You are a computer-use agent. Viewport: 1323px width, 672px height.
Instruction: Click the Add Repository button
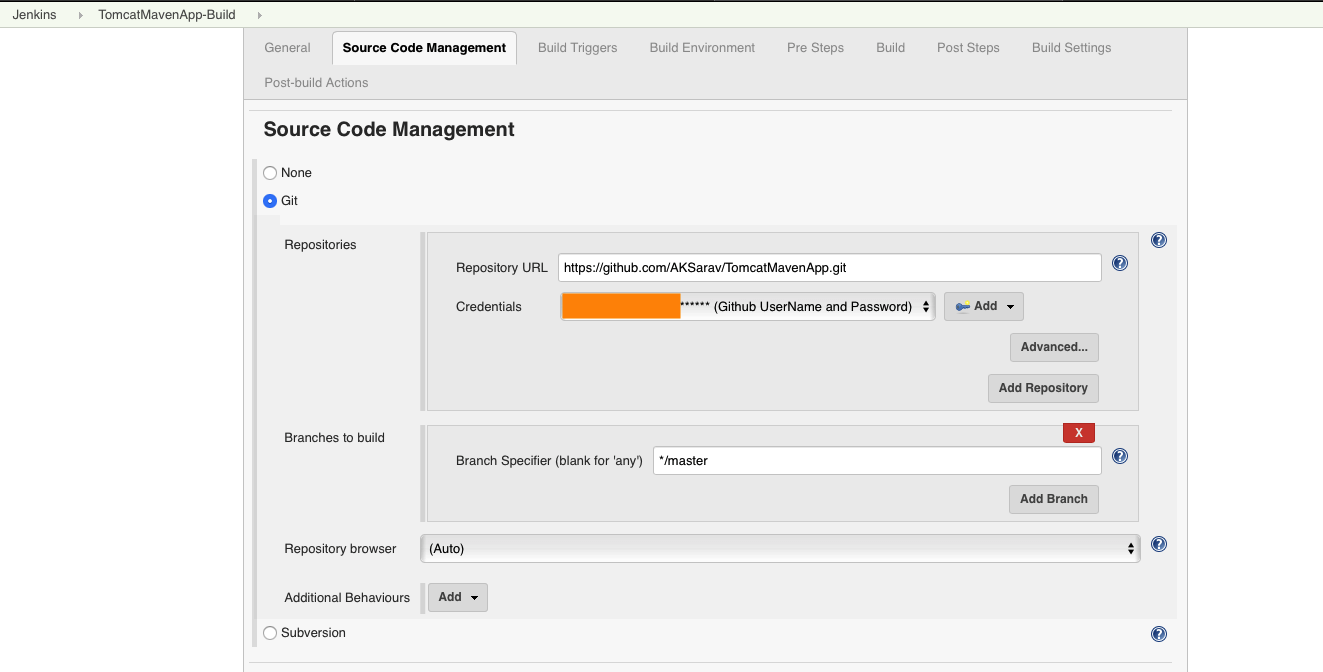1043,388
